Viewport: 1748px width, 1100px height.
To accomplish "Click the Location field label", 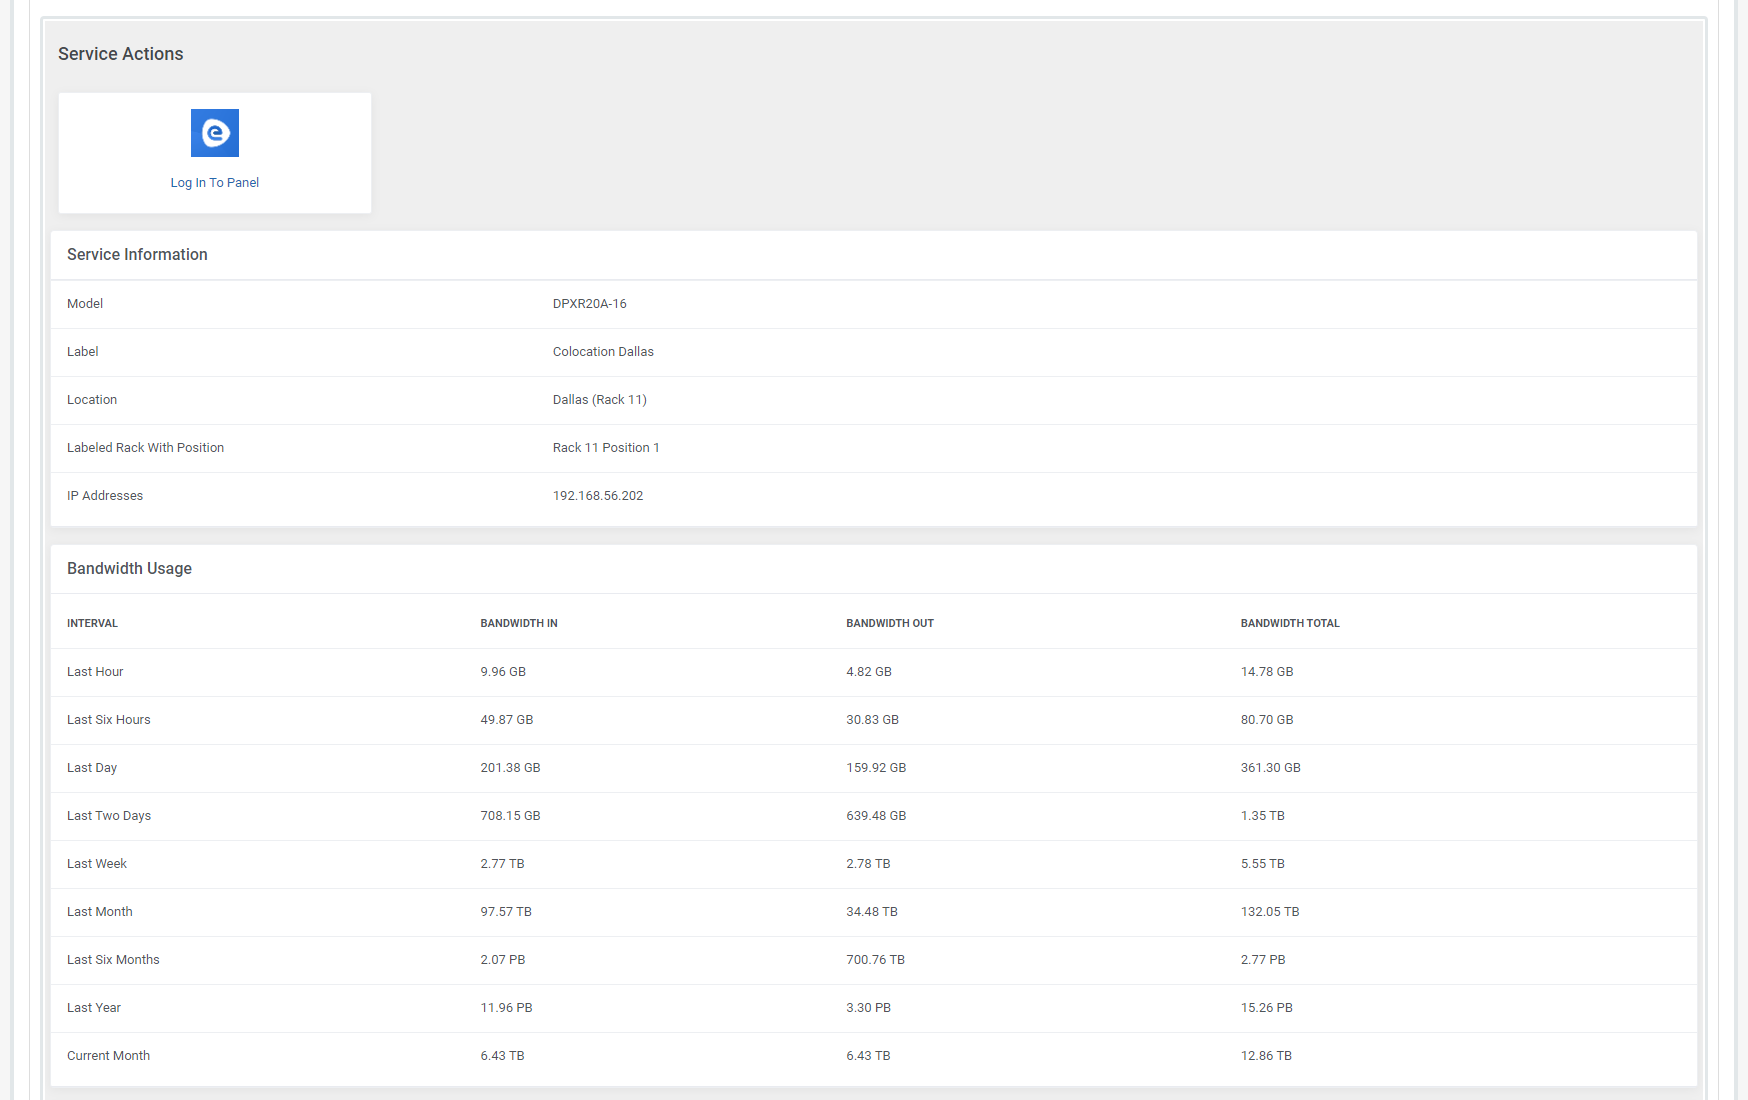I will 92,400.
